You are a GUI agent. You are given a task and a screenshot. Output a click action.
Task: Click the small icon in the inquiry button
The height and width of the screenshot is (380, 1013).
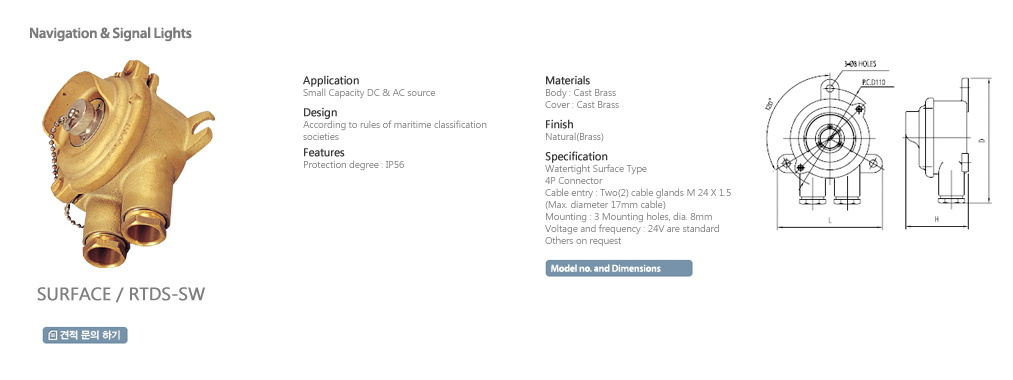[53, 335]
